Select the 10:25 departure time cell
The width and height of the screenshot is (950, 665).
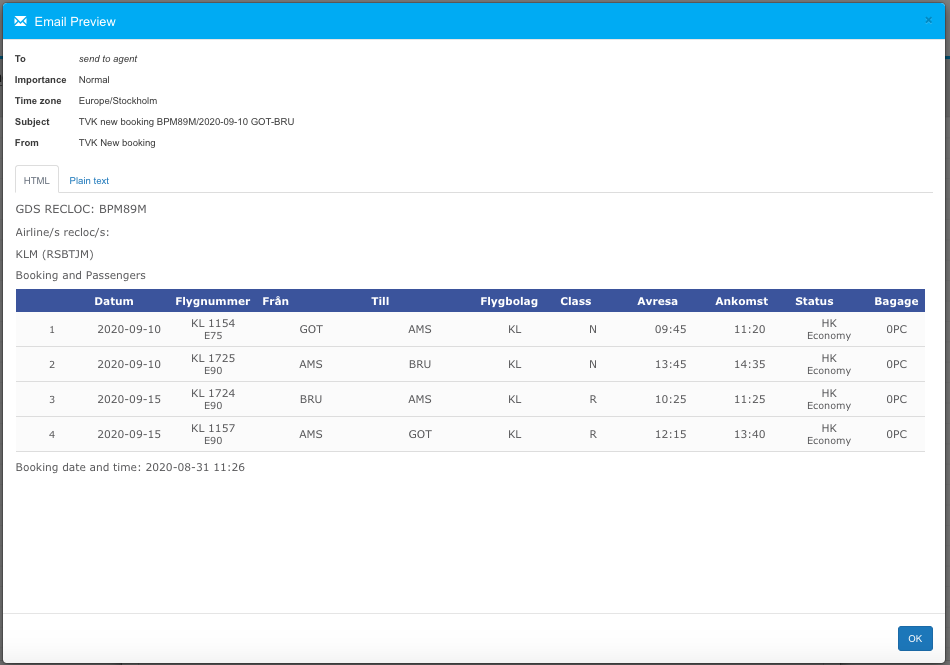pos(670,399)
